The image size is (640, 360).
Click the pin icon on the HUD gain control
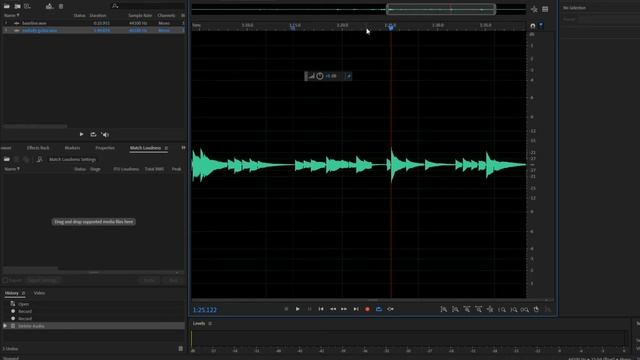(x=348, y=76)
